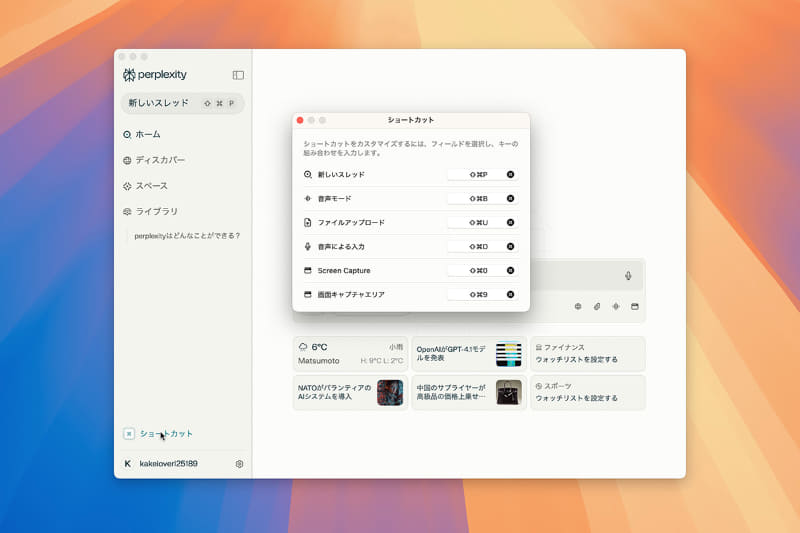Click the screen capture icon under search box
Image resolution: width=800 pixels, height=533 pixels.
click(x=635, y=307)
